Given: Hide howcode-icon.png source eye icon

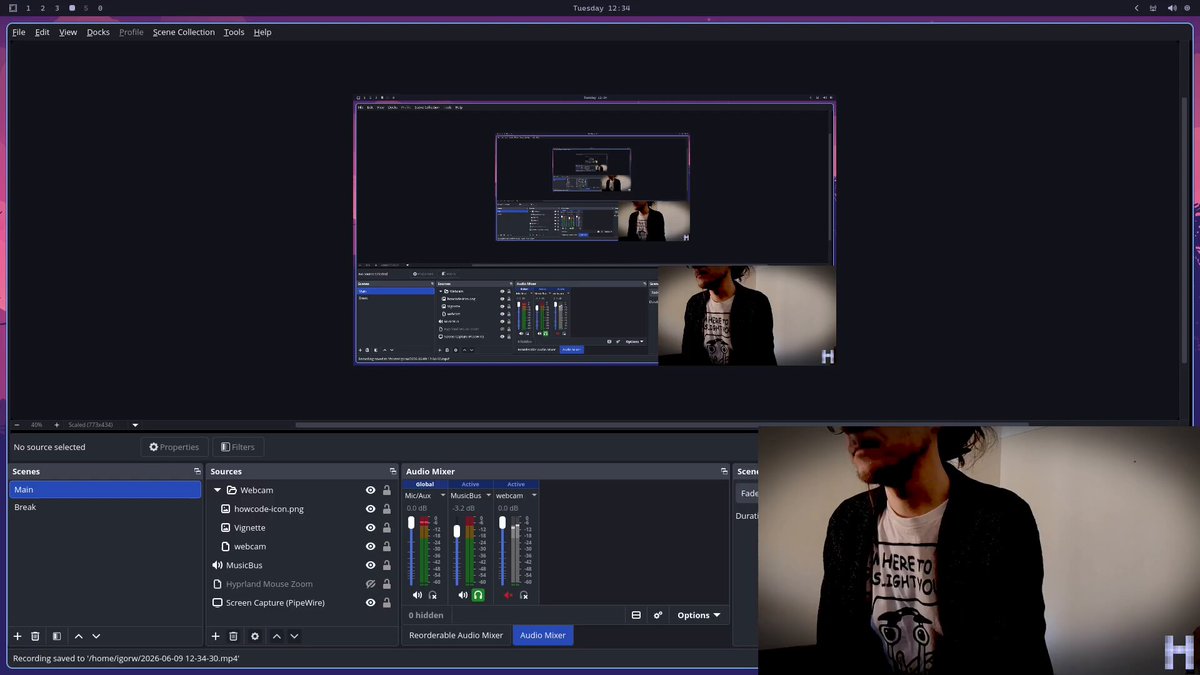Looking at the screenshot, I should point(370,509).
